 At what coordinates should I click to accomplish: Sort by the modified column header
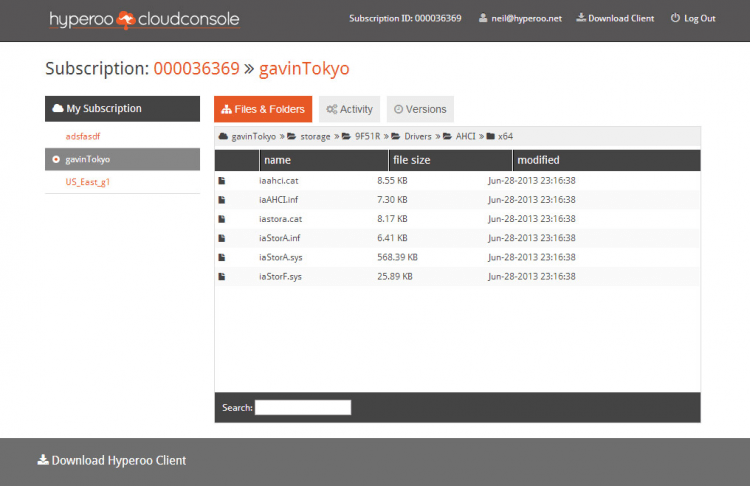coord(607,160)
